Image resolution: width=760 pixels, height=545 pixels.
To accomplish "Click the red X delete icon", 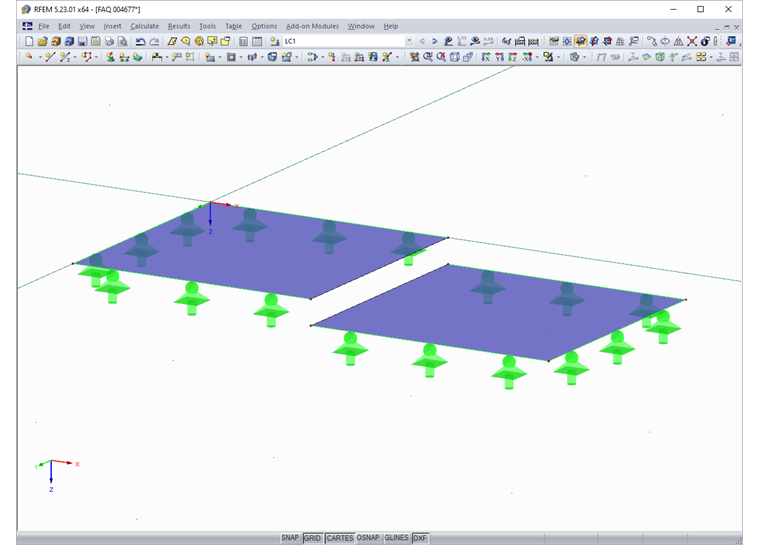I will [x=692, y=41].
